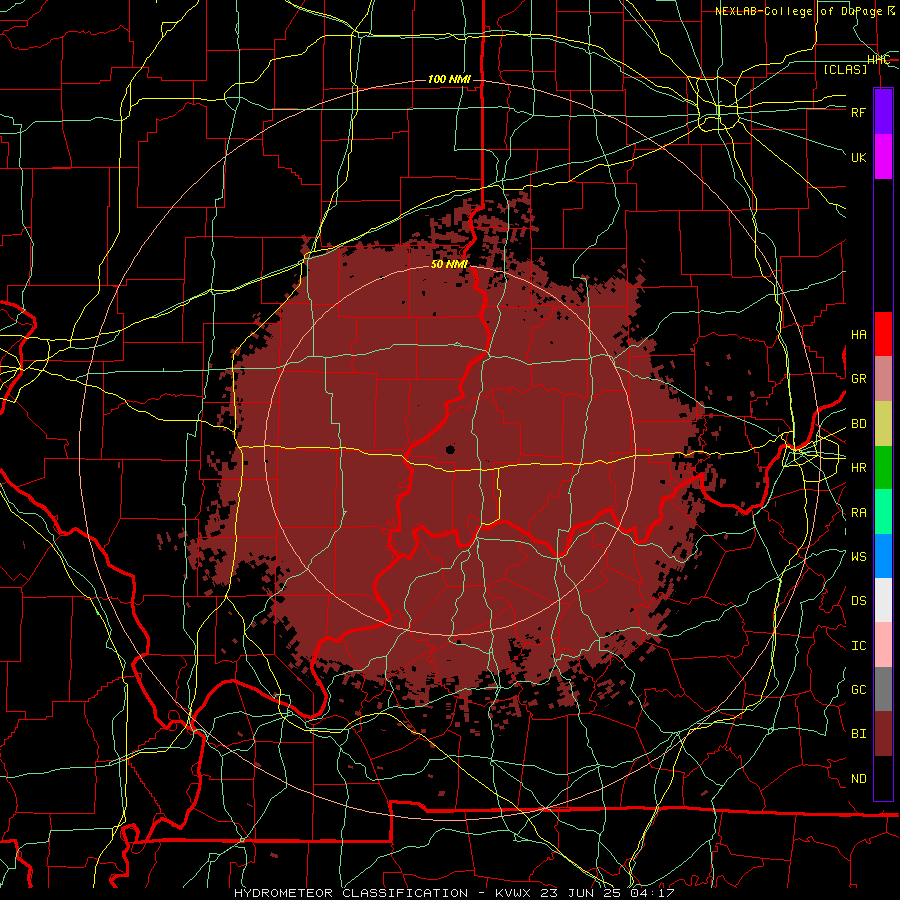Click the BD legend label

coord(858,424)
